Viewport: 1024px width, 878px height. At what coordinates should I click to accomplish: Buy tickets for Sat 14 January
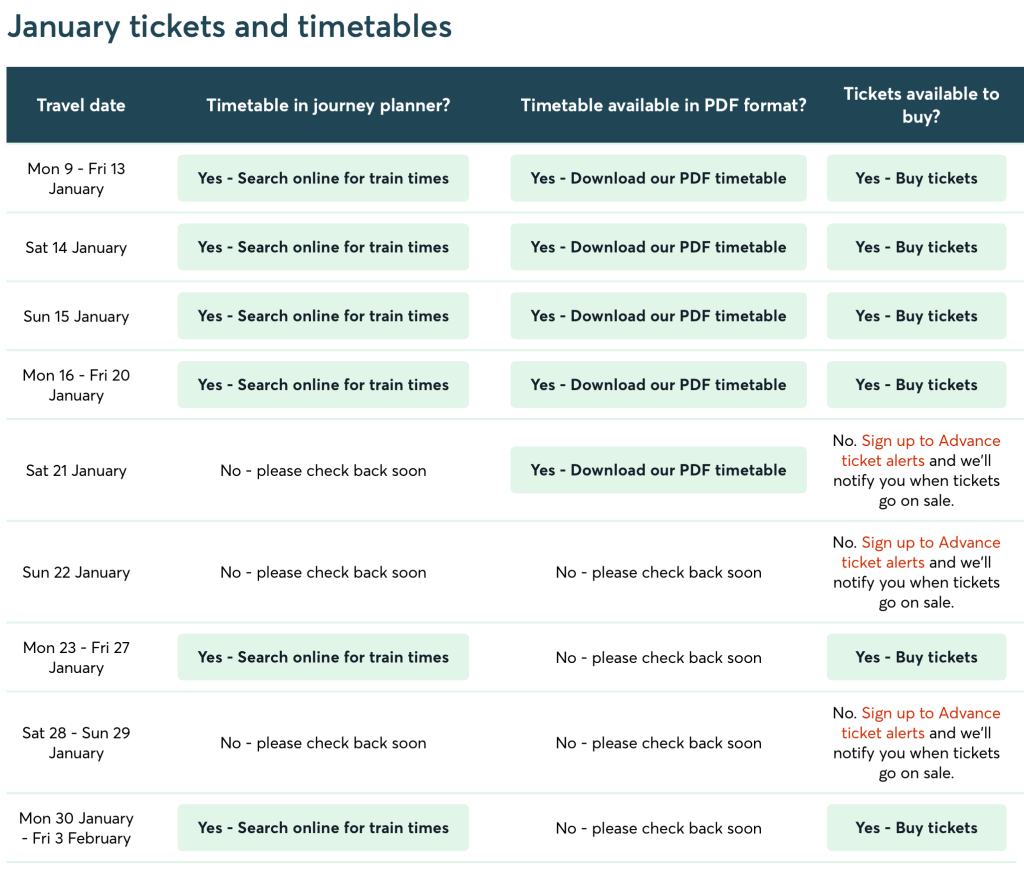click(x=916, y=247)
